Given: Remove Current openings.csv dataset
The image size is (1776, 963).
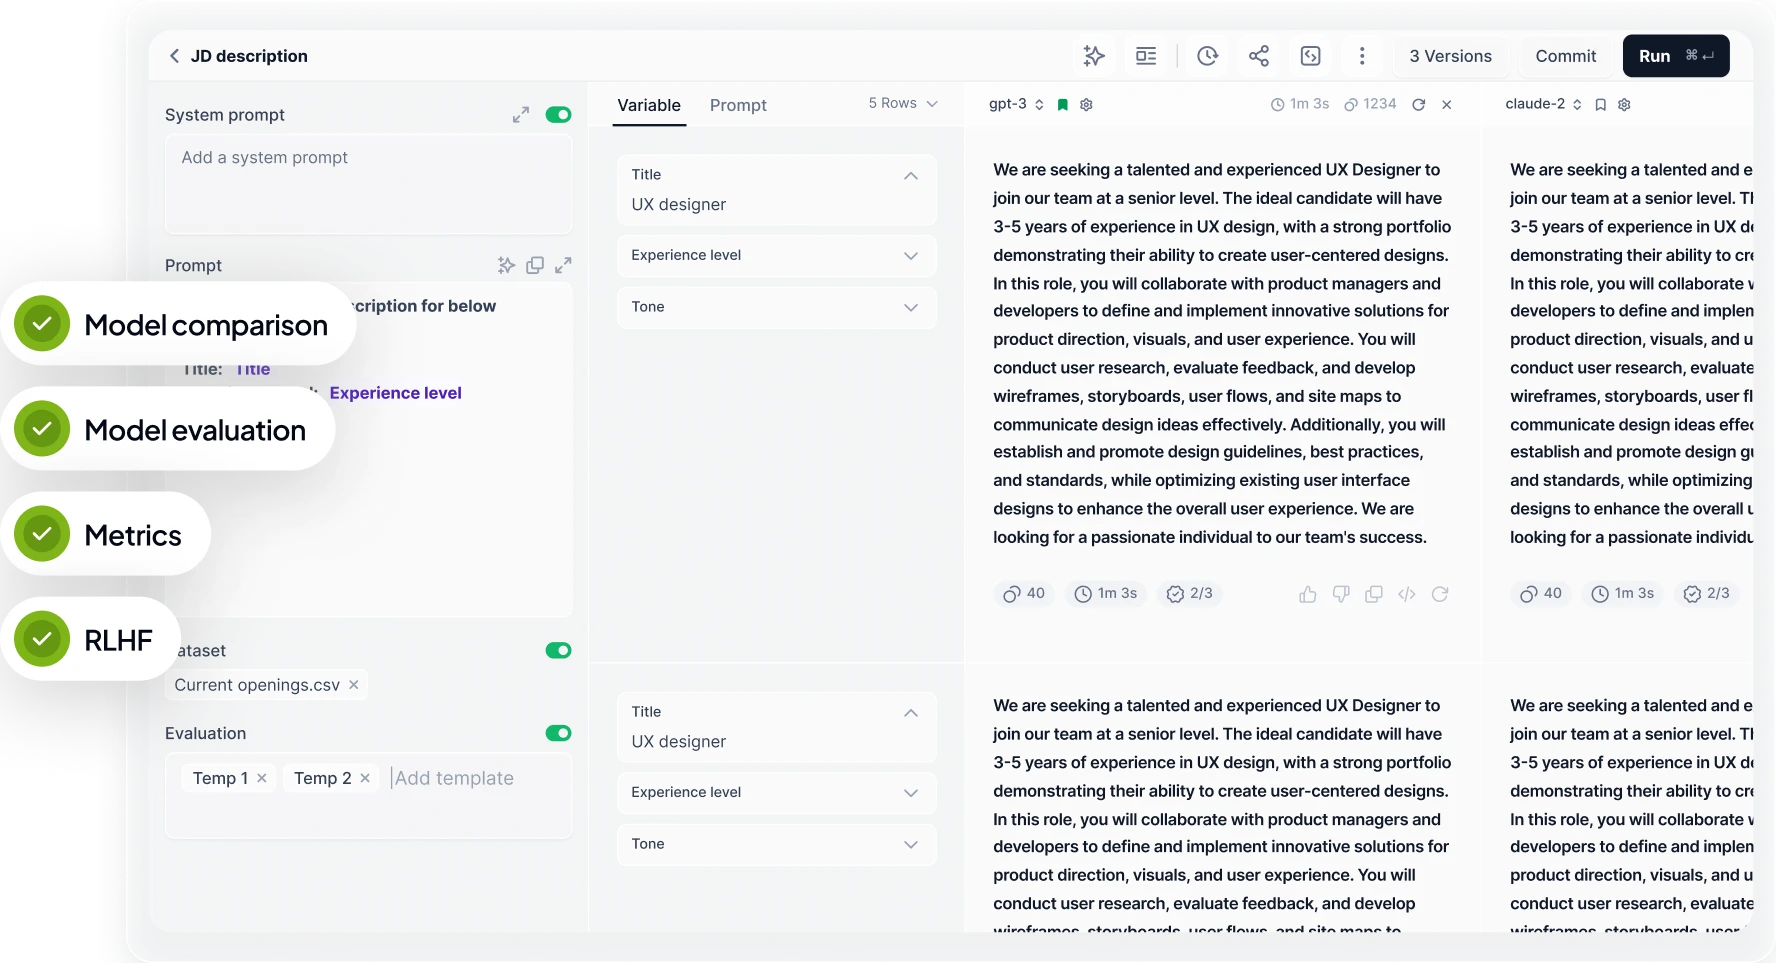Looking at the screenshot, I should (x=354, y=685).
